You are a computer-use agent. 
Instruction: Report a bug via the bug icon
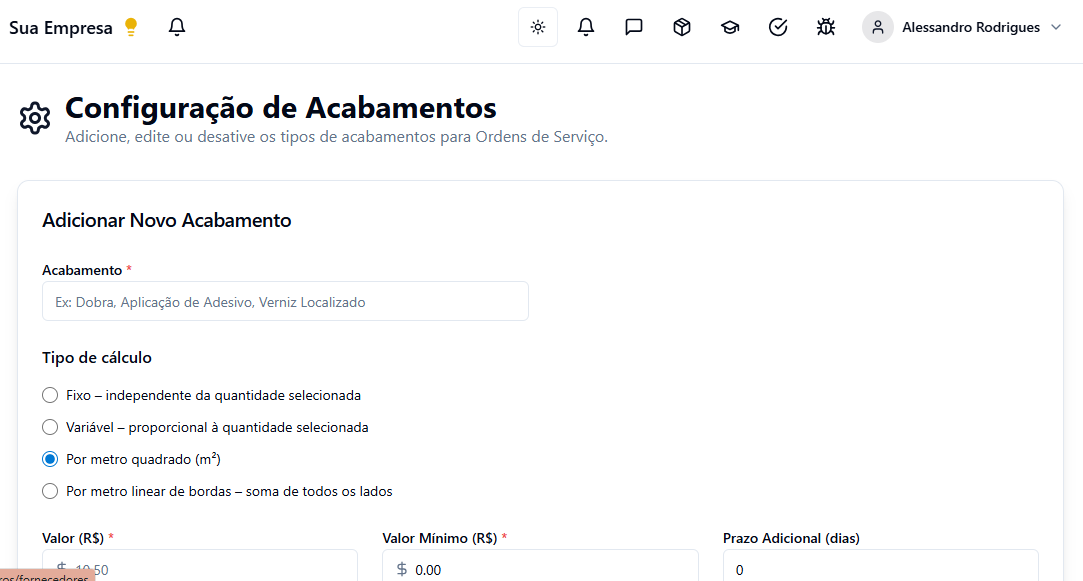tap(826, 27)
